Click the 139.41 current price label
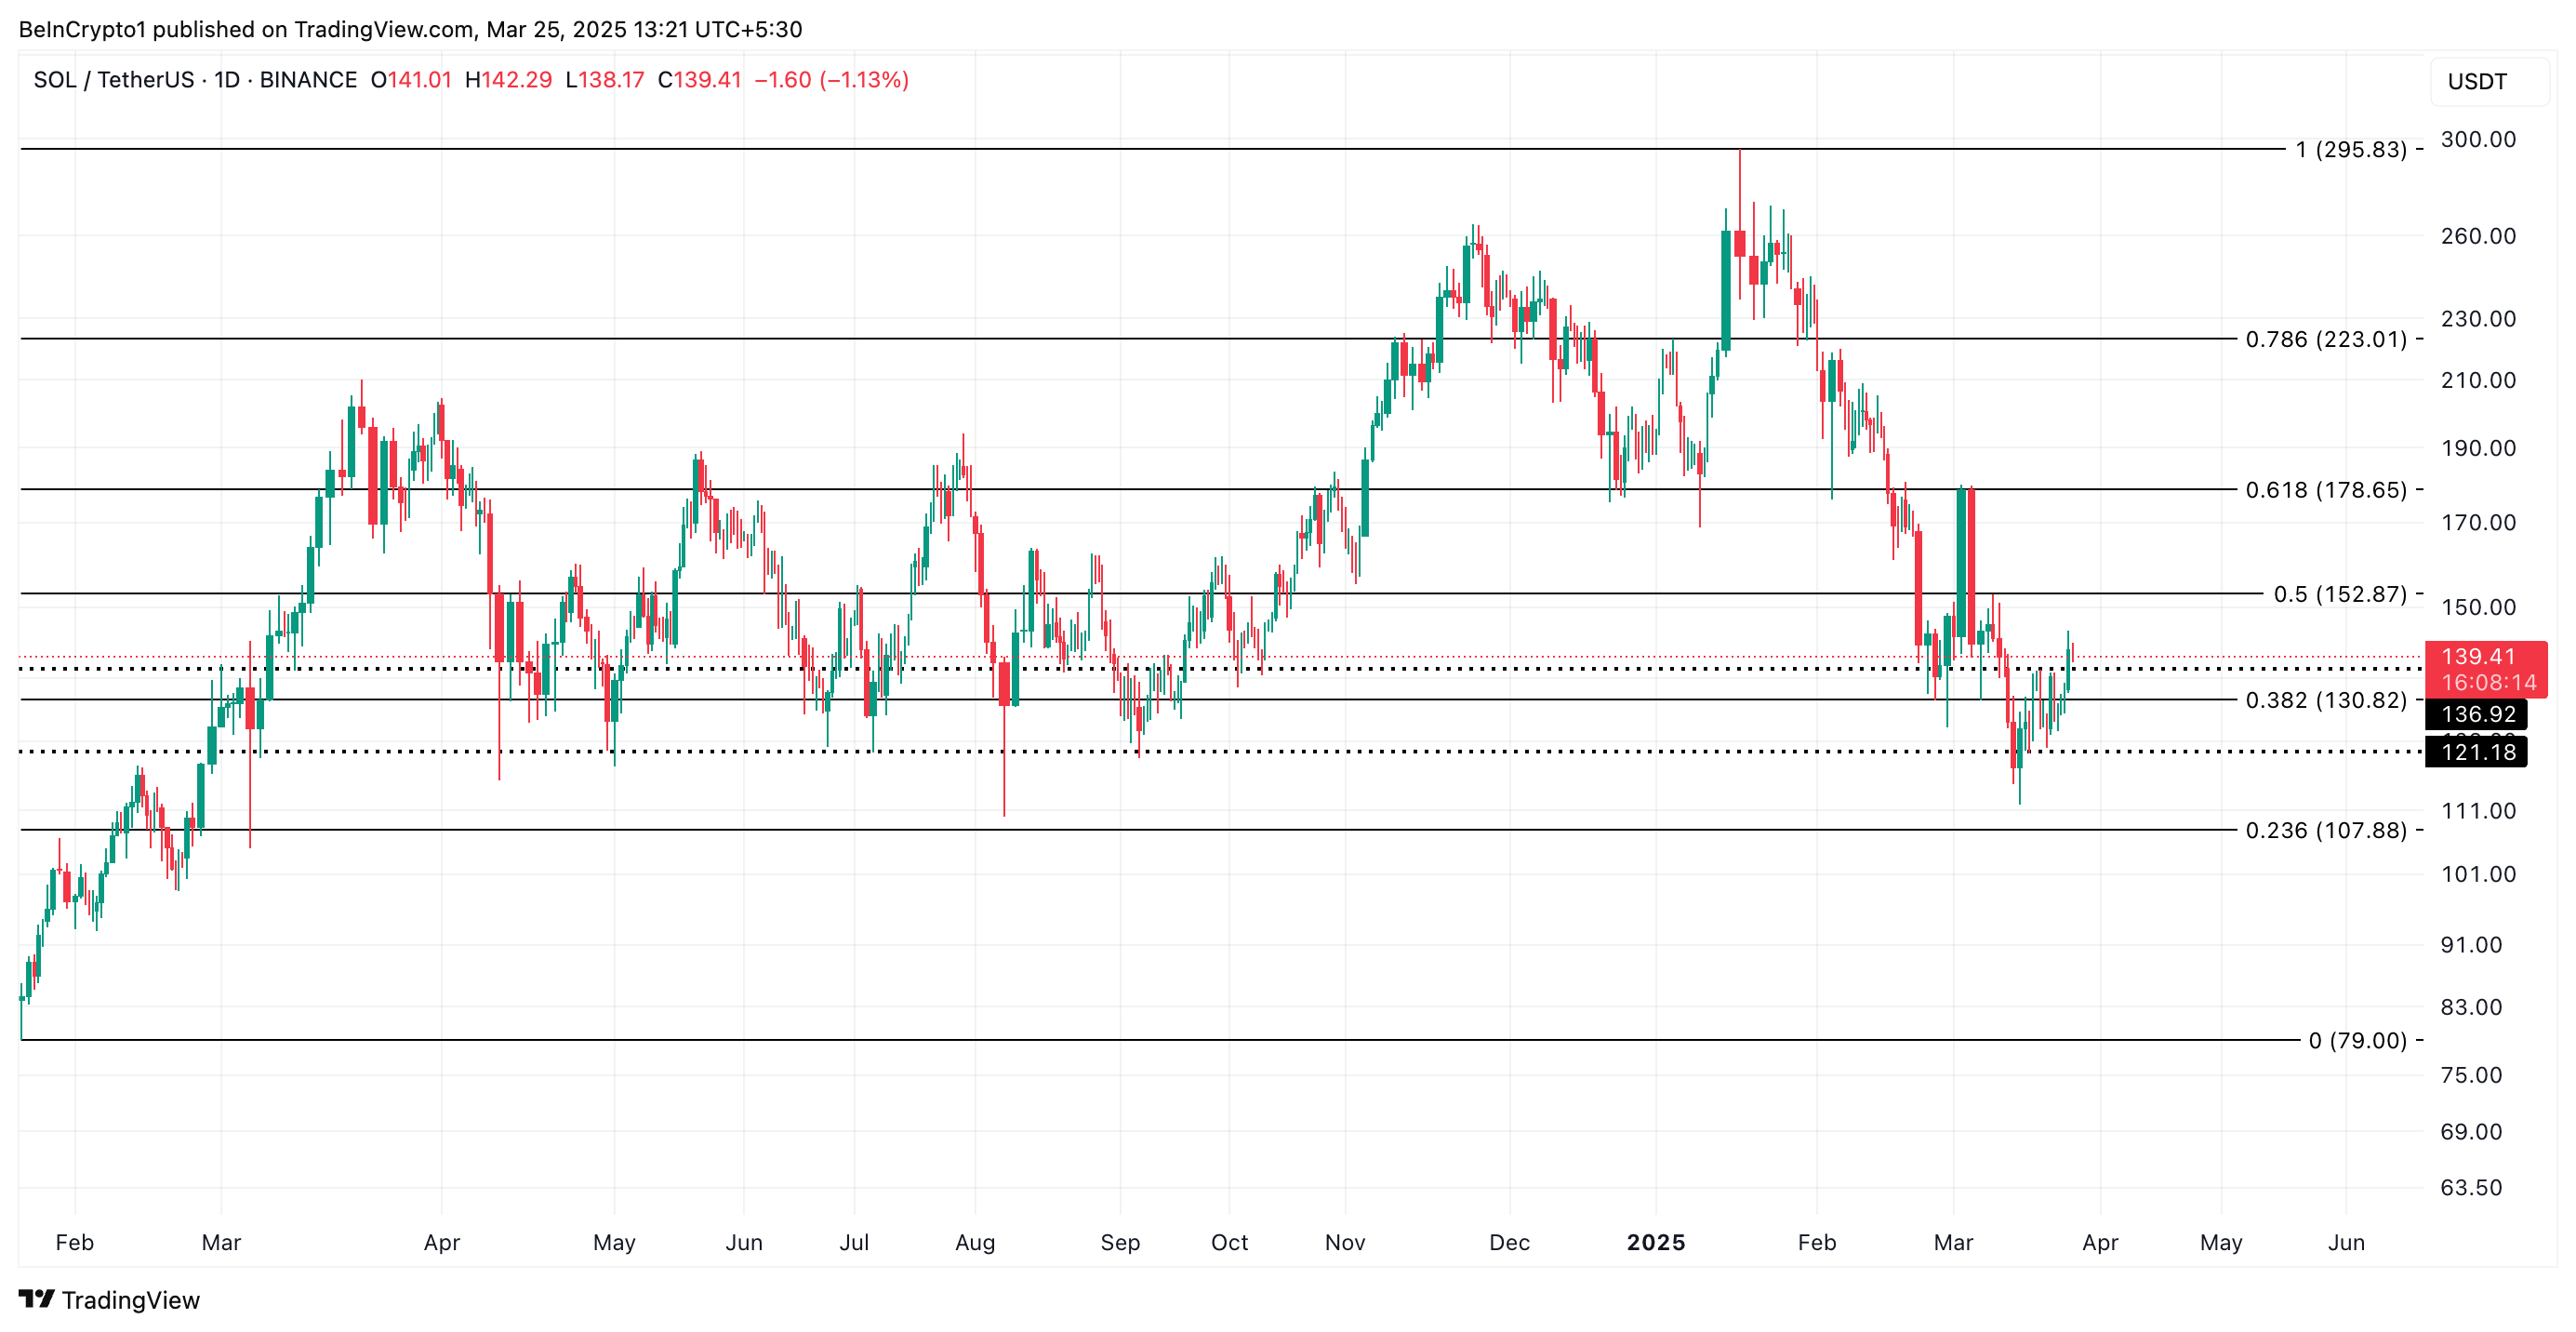Screen dimensions: 2576x1332 point(2477,656)
